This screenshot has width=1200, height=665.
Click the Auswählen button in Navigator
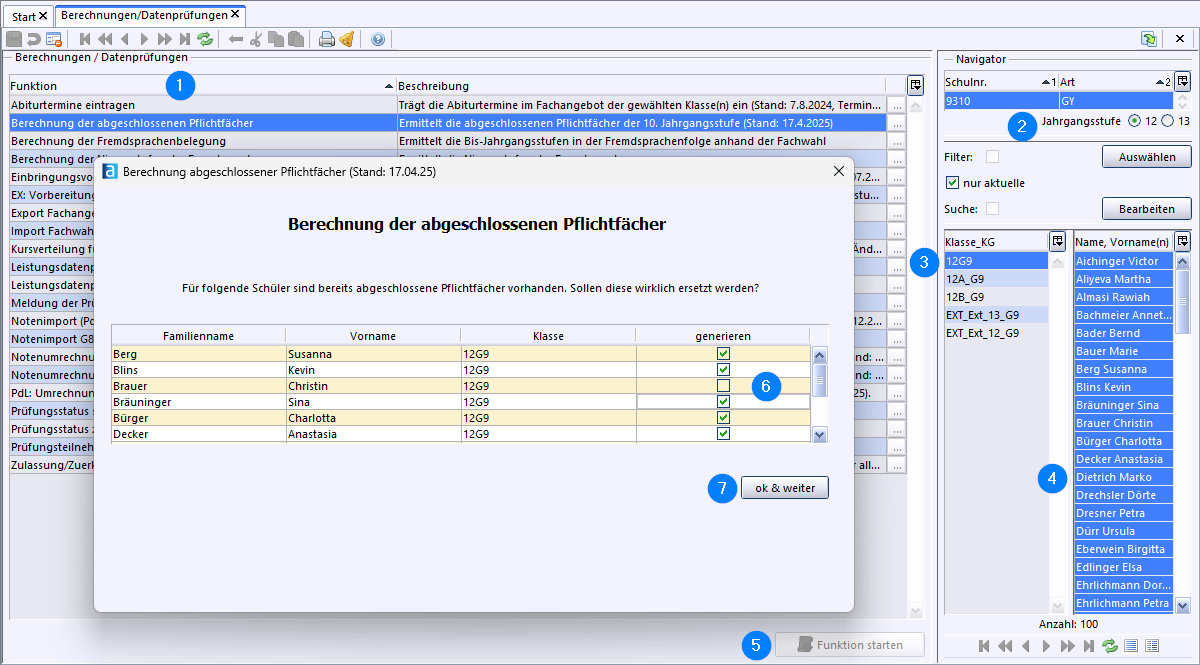(x=1146, y=157)
